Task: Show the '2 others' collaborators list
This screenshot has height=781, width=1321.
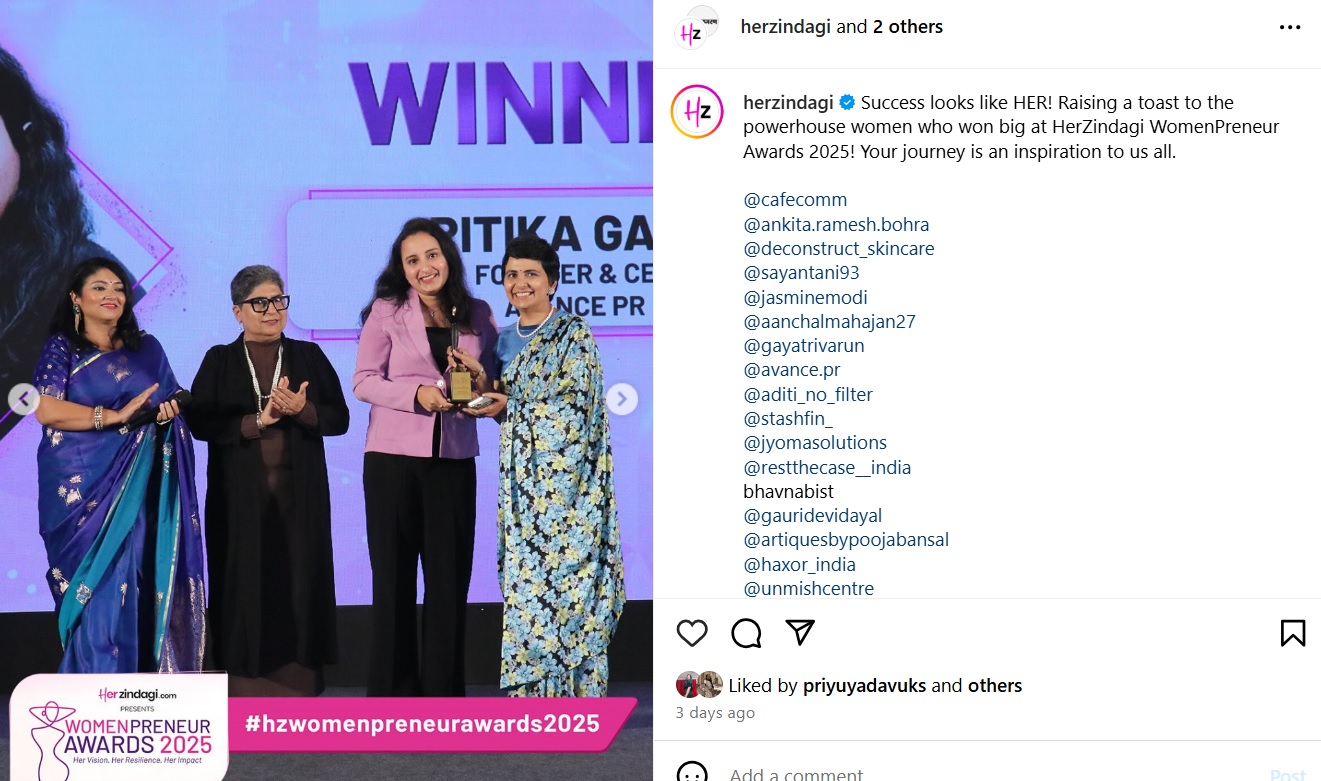Action: click(908, 27)
